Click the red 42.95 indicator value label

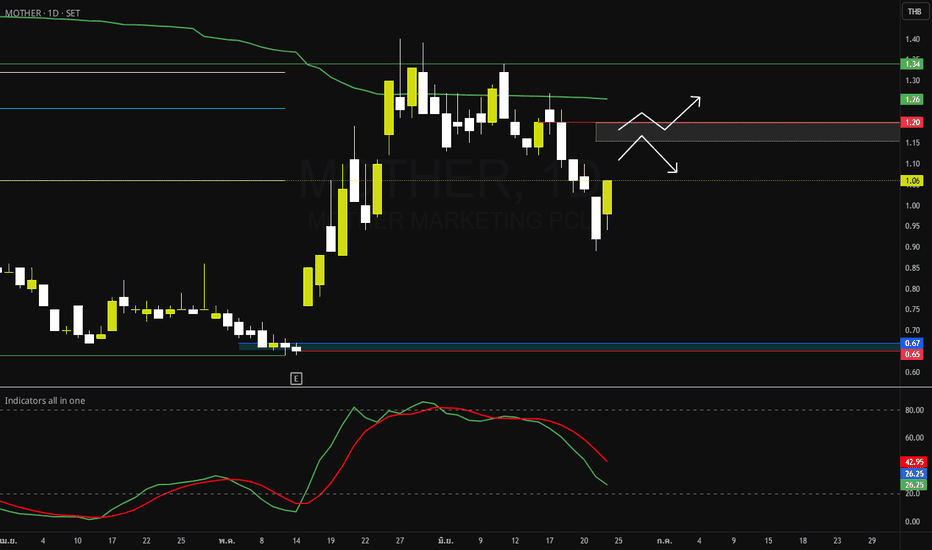click(913, 462)
